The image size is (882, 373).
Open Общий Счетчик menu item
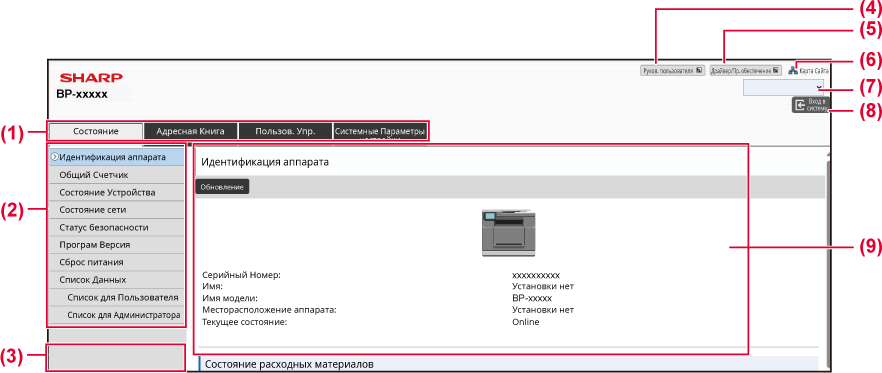[x=116, y=174]
